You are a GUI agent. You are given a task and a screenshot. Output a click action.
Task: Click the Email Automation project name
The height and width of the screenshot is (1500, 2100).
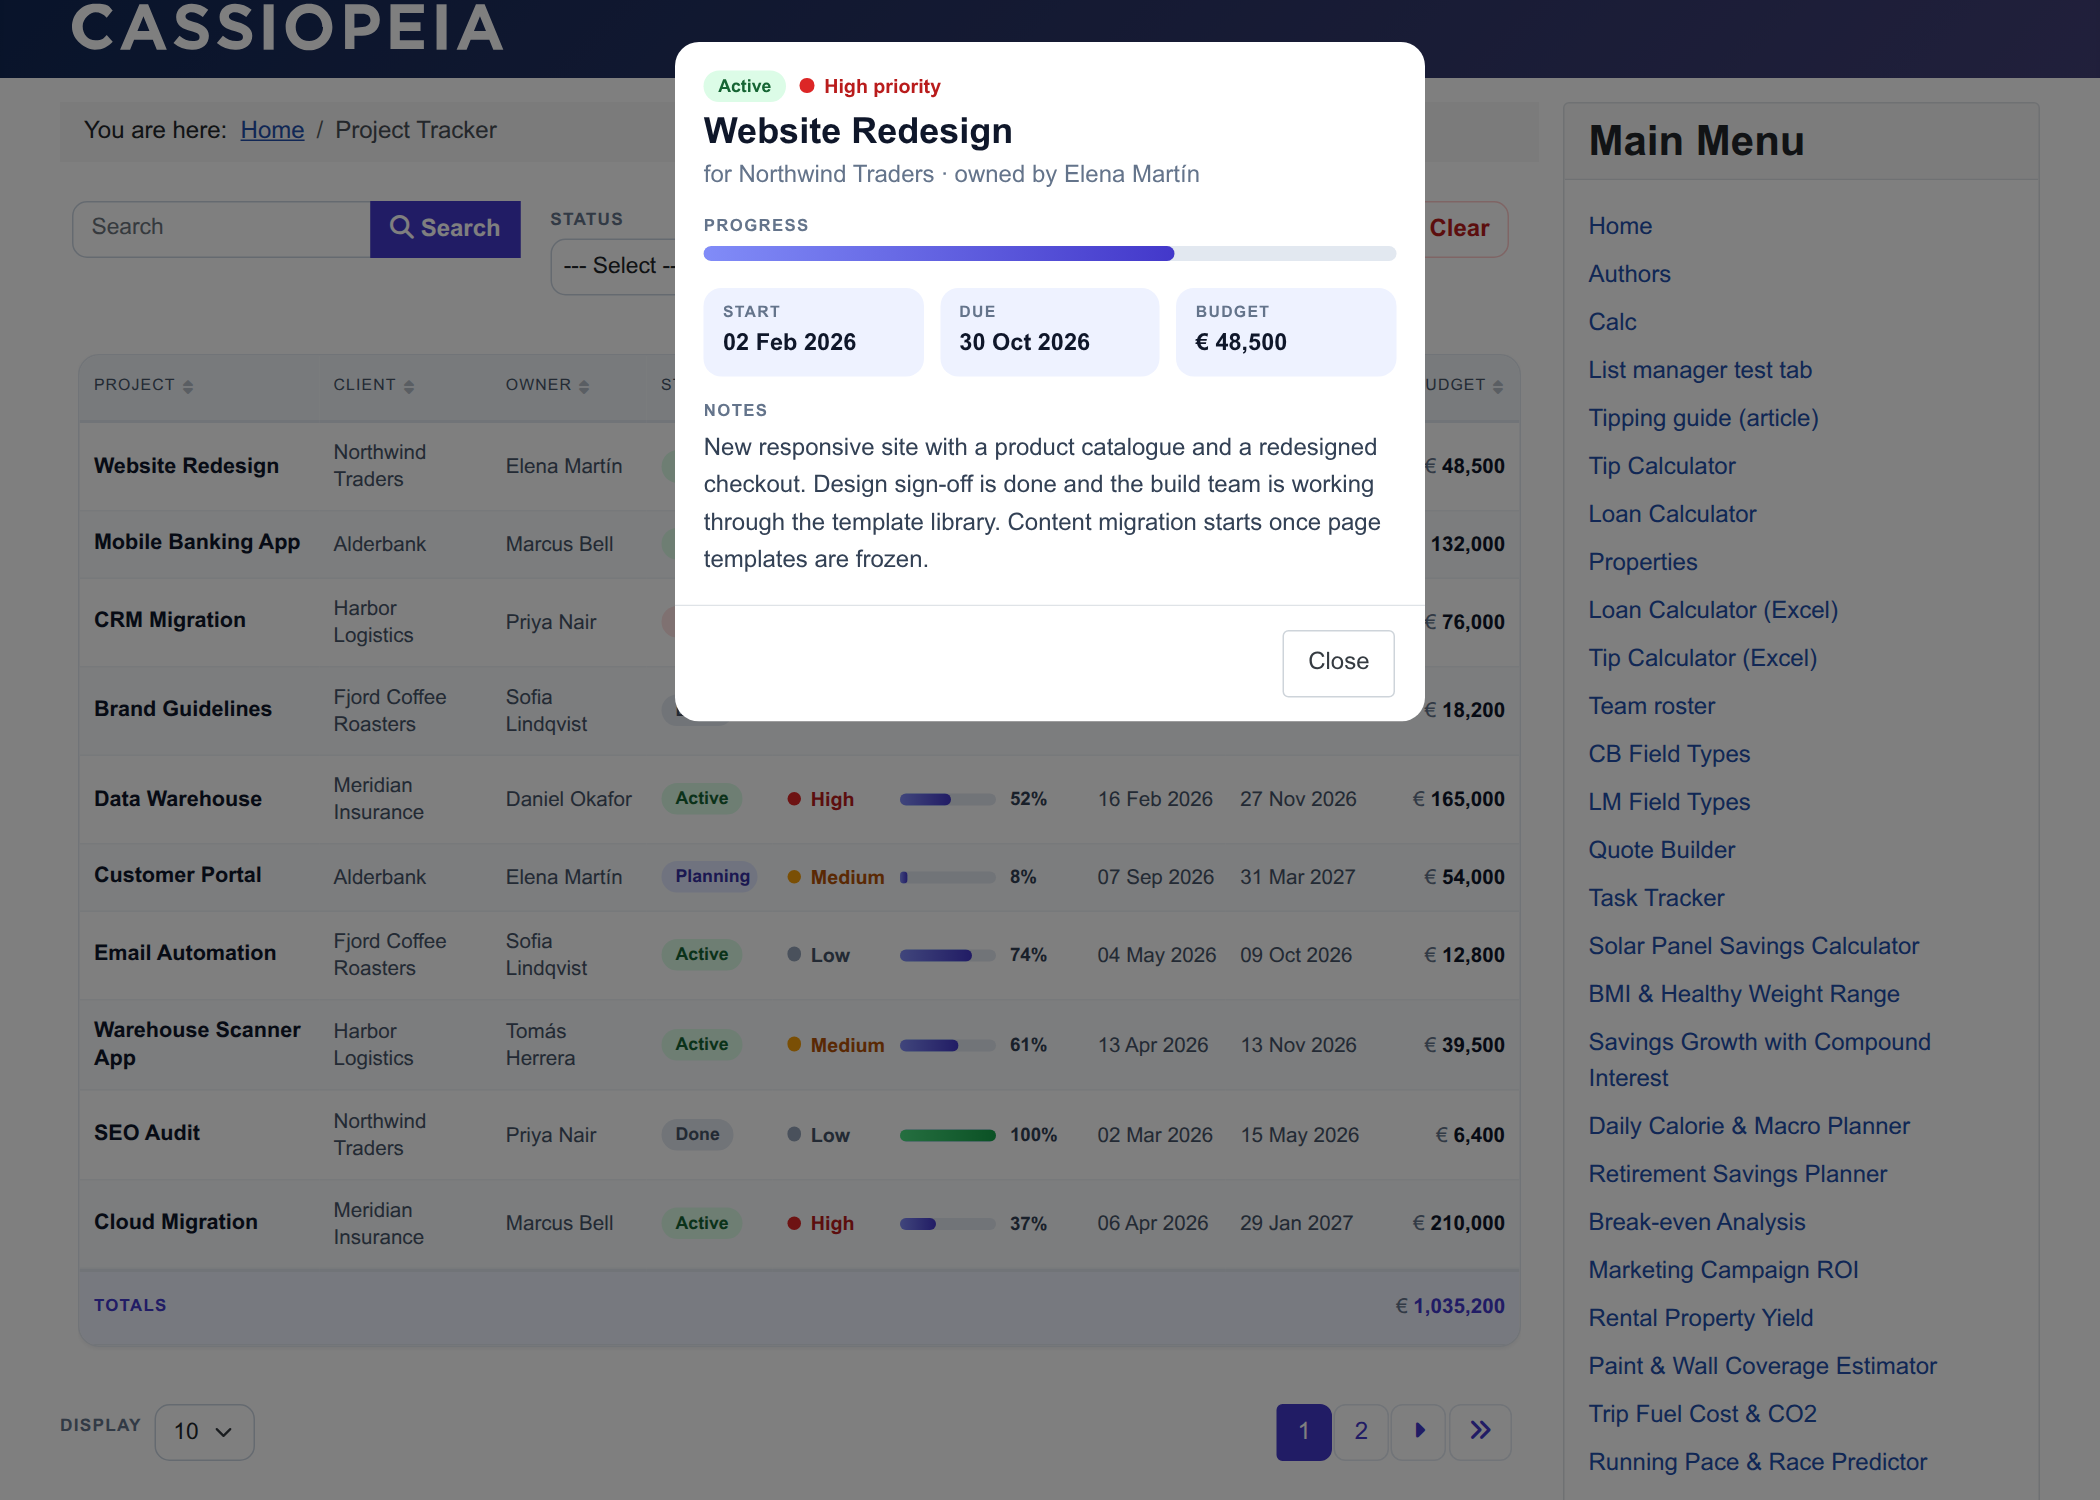(185, 953)
